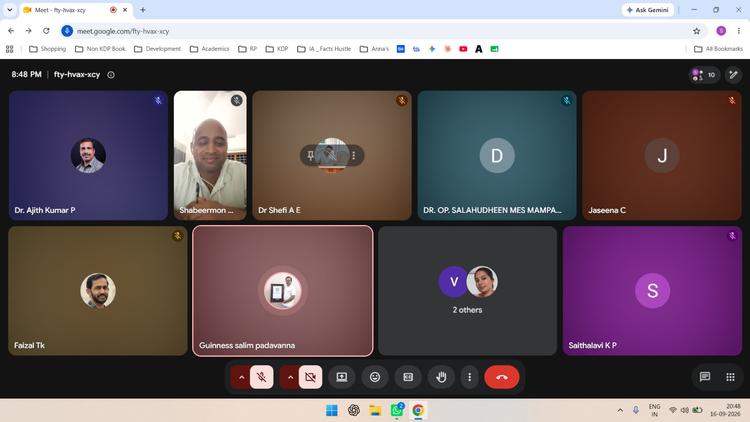Close the Meet tab
Viewport: 750px width, 422px height.
[125, 10]
